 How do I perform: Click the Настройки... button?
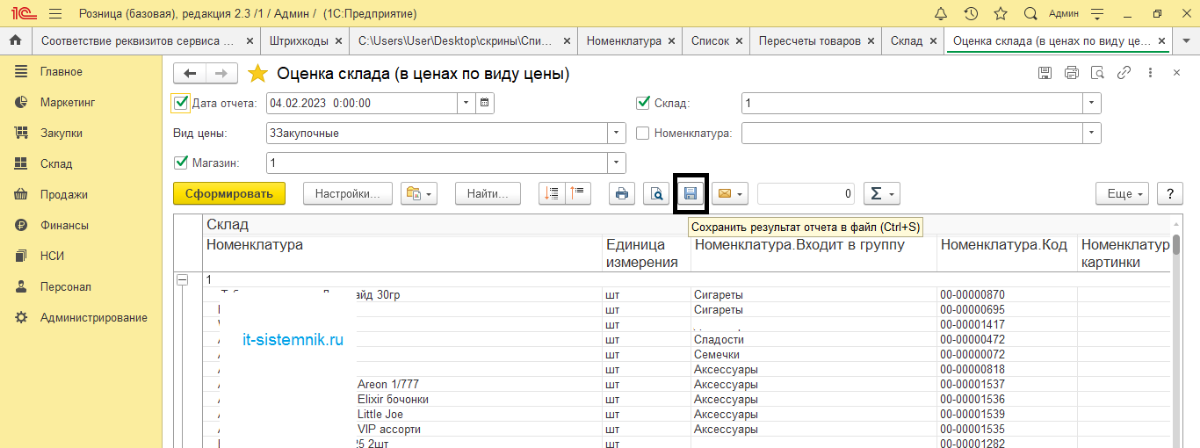(x=347, y=194)
